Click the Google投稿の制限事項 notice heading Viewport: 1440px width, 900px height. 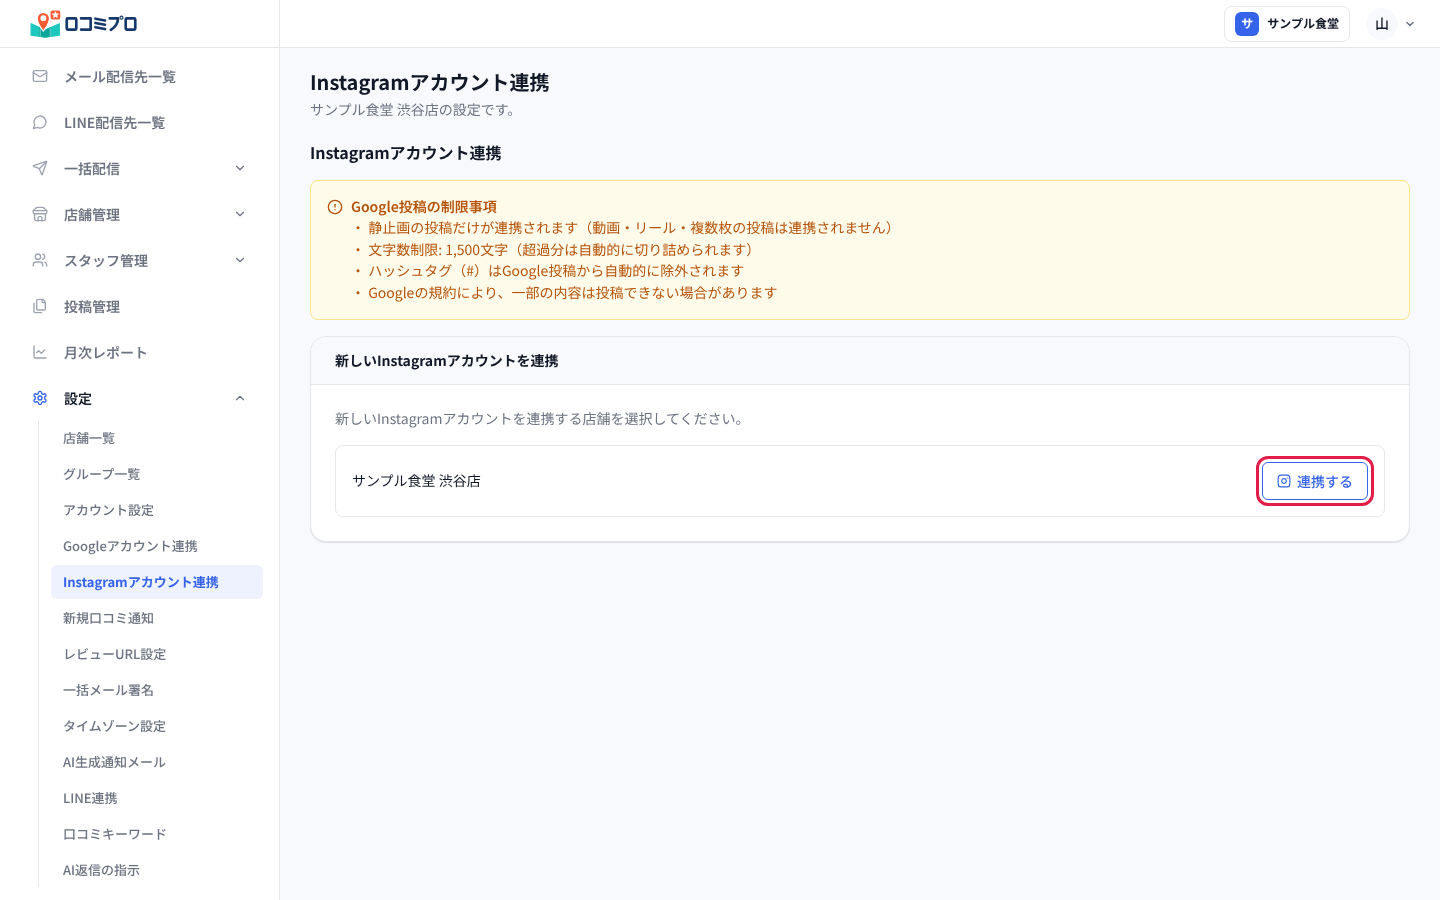[424, 207]
